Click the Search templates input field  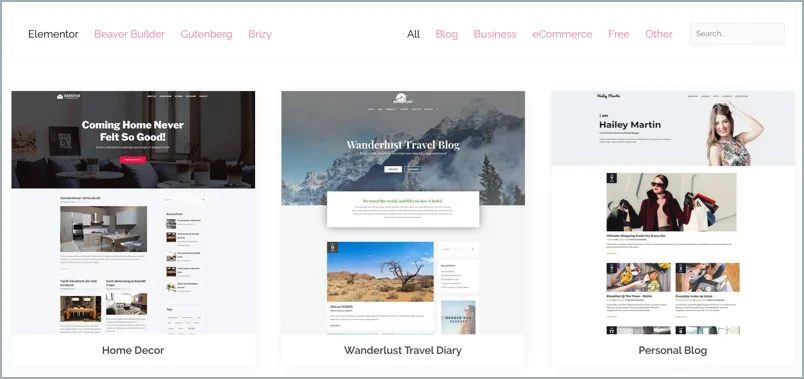pos(737,34)
